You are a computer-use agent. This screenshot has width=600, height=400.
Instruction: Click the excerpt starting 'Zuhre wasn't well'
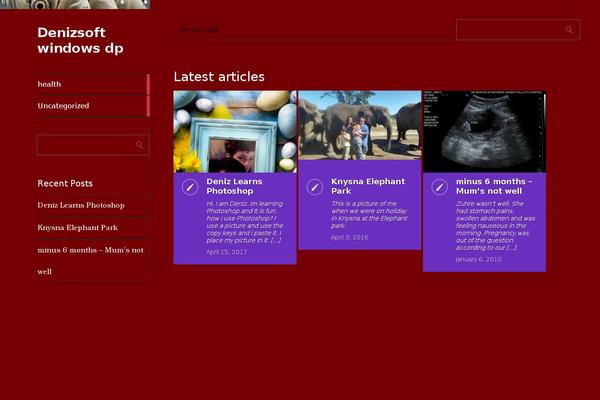click(495, 226)
